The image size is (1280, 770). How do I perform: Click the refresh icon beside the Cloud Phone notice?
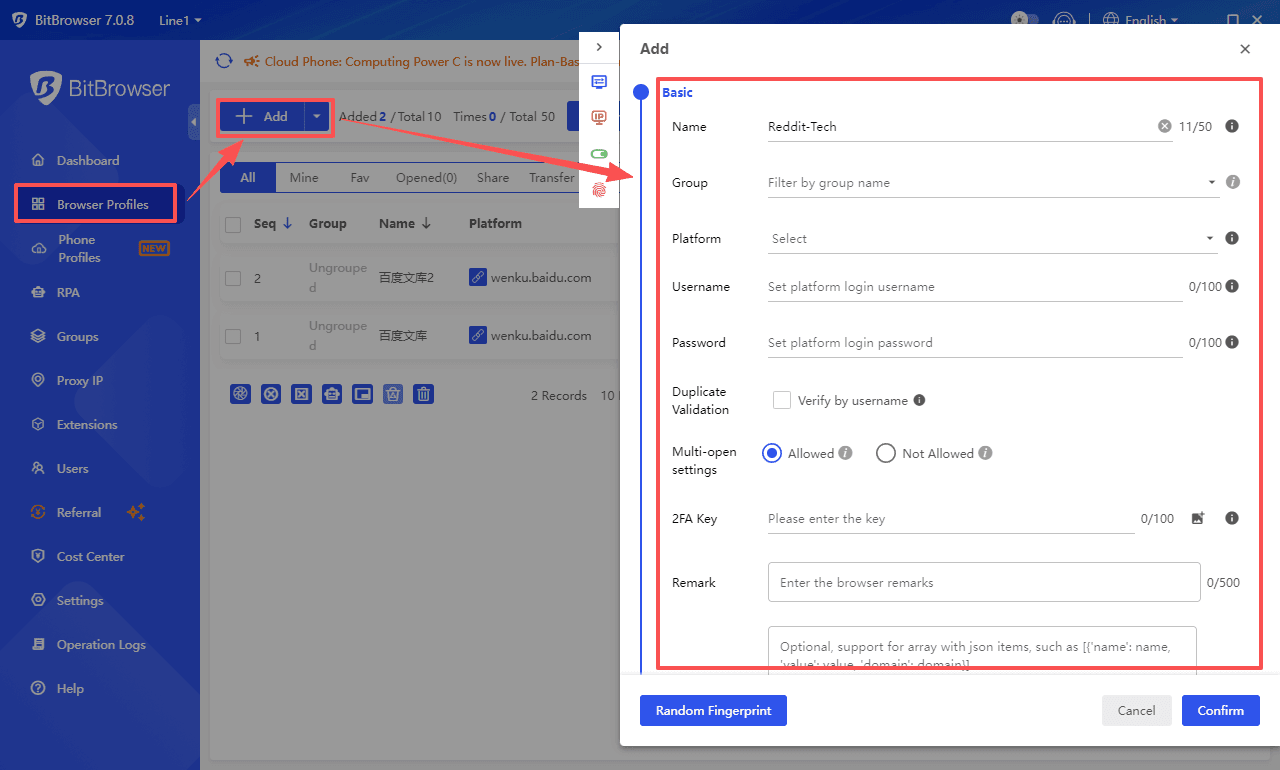click(224, 61)
